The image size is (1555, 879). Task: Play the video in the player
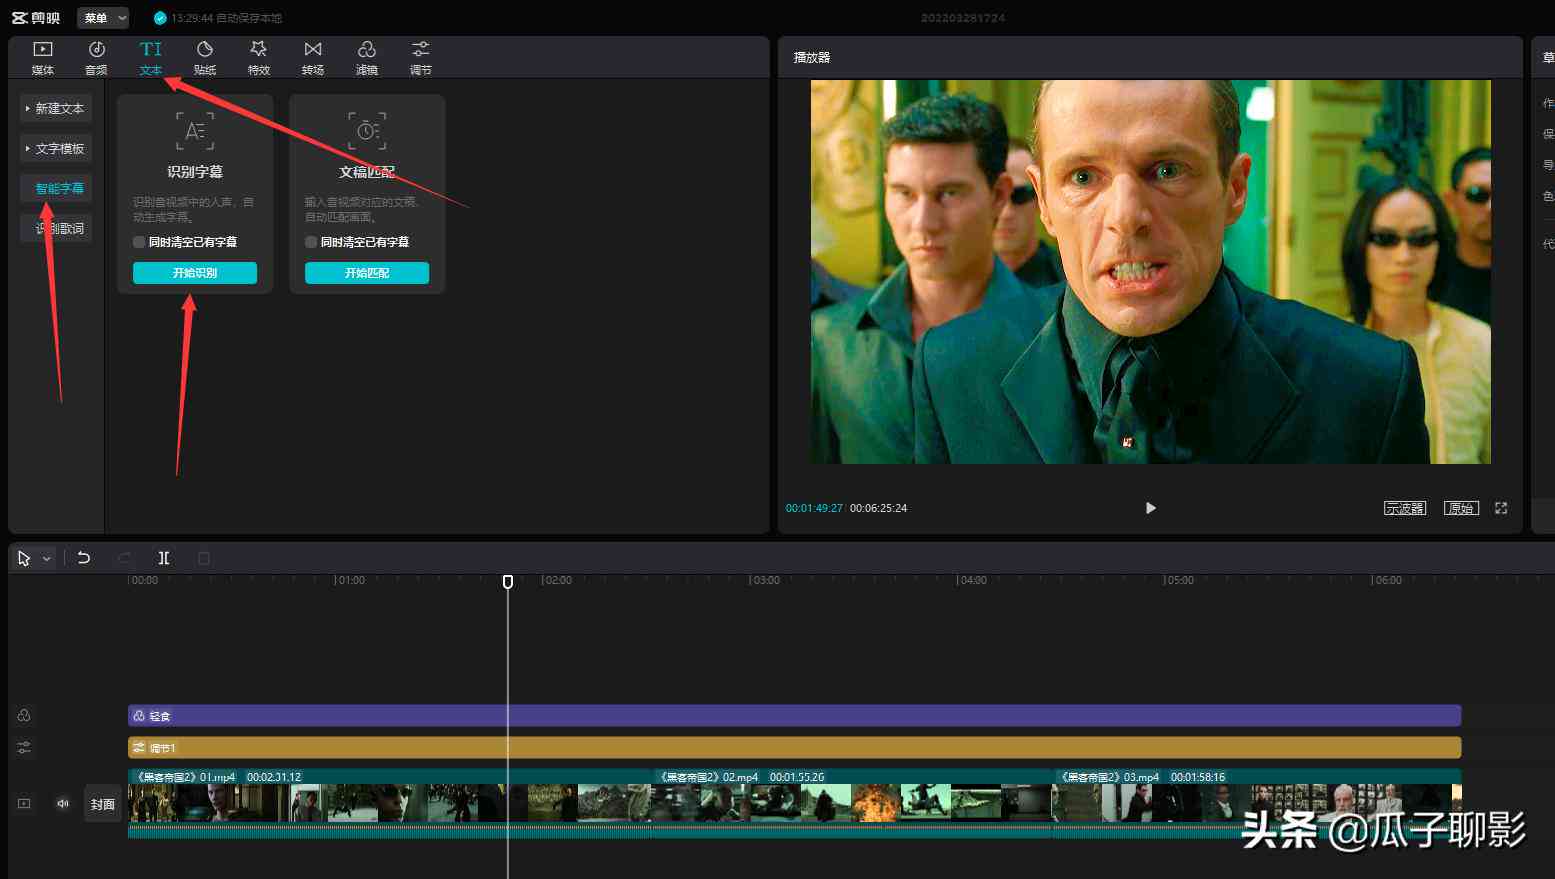pyautogui.click(x=1150, y=508)
